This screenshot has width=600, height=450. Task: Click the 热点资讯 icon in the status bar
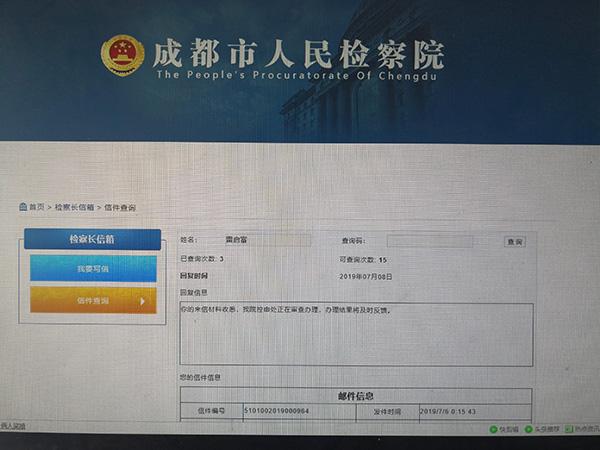pyautogui.click(x=569, y=429)
